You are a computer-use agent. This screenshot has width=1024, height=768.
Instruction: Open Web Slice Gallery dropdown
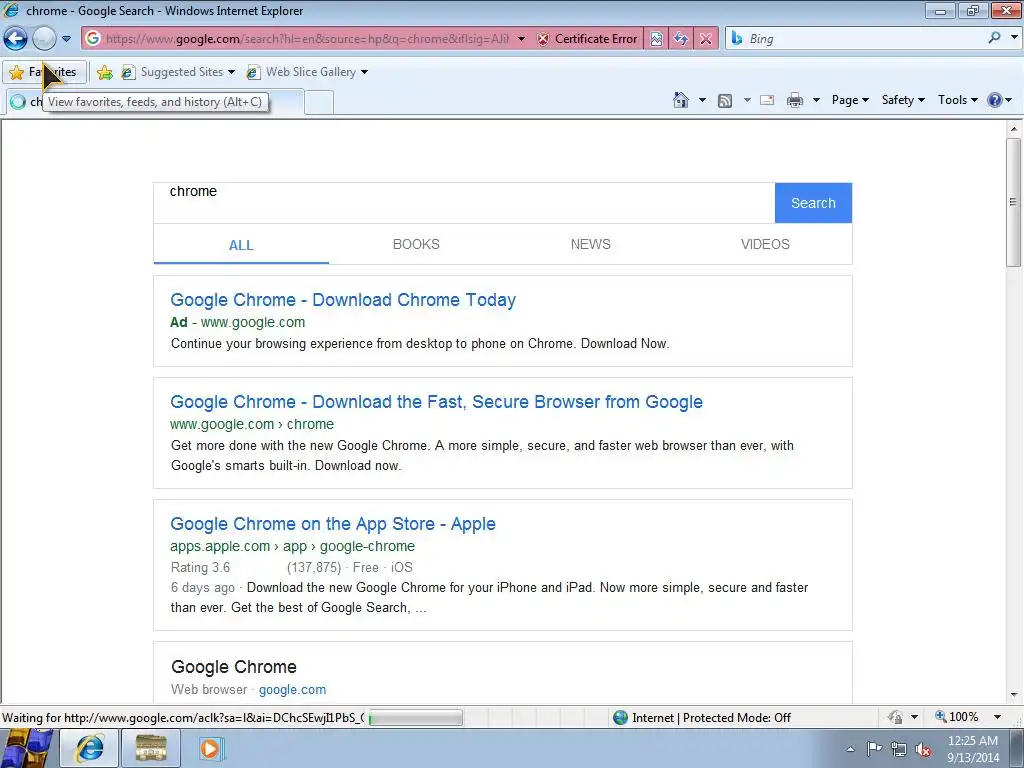tap(307, 72)
